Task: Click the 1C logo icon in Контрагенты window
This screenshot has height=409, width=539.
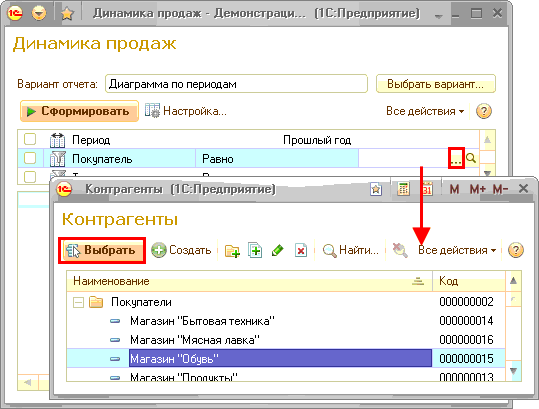Action: [x=64, y=189]
